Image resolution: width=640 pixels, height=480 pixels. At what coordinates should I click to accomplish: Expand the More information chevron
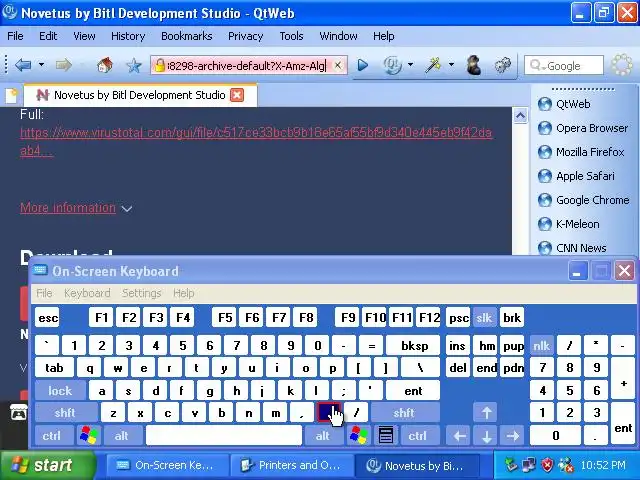point(127,209)
